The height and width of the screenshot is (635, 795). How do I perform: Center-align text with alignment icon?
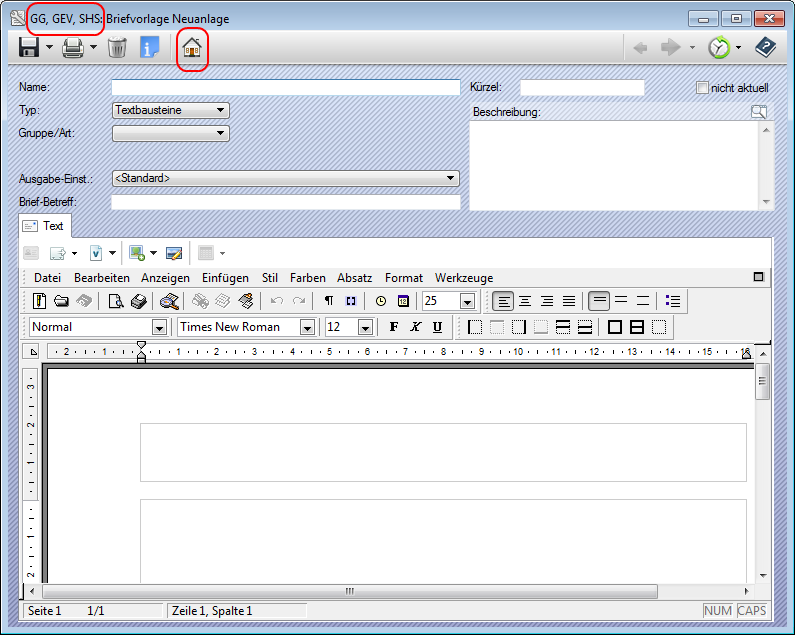(525, 301)
